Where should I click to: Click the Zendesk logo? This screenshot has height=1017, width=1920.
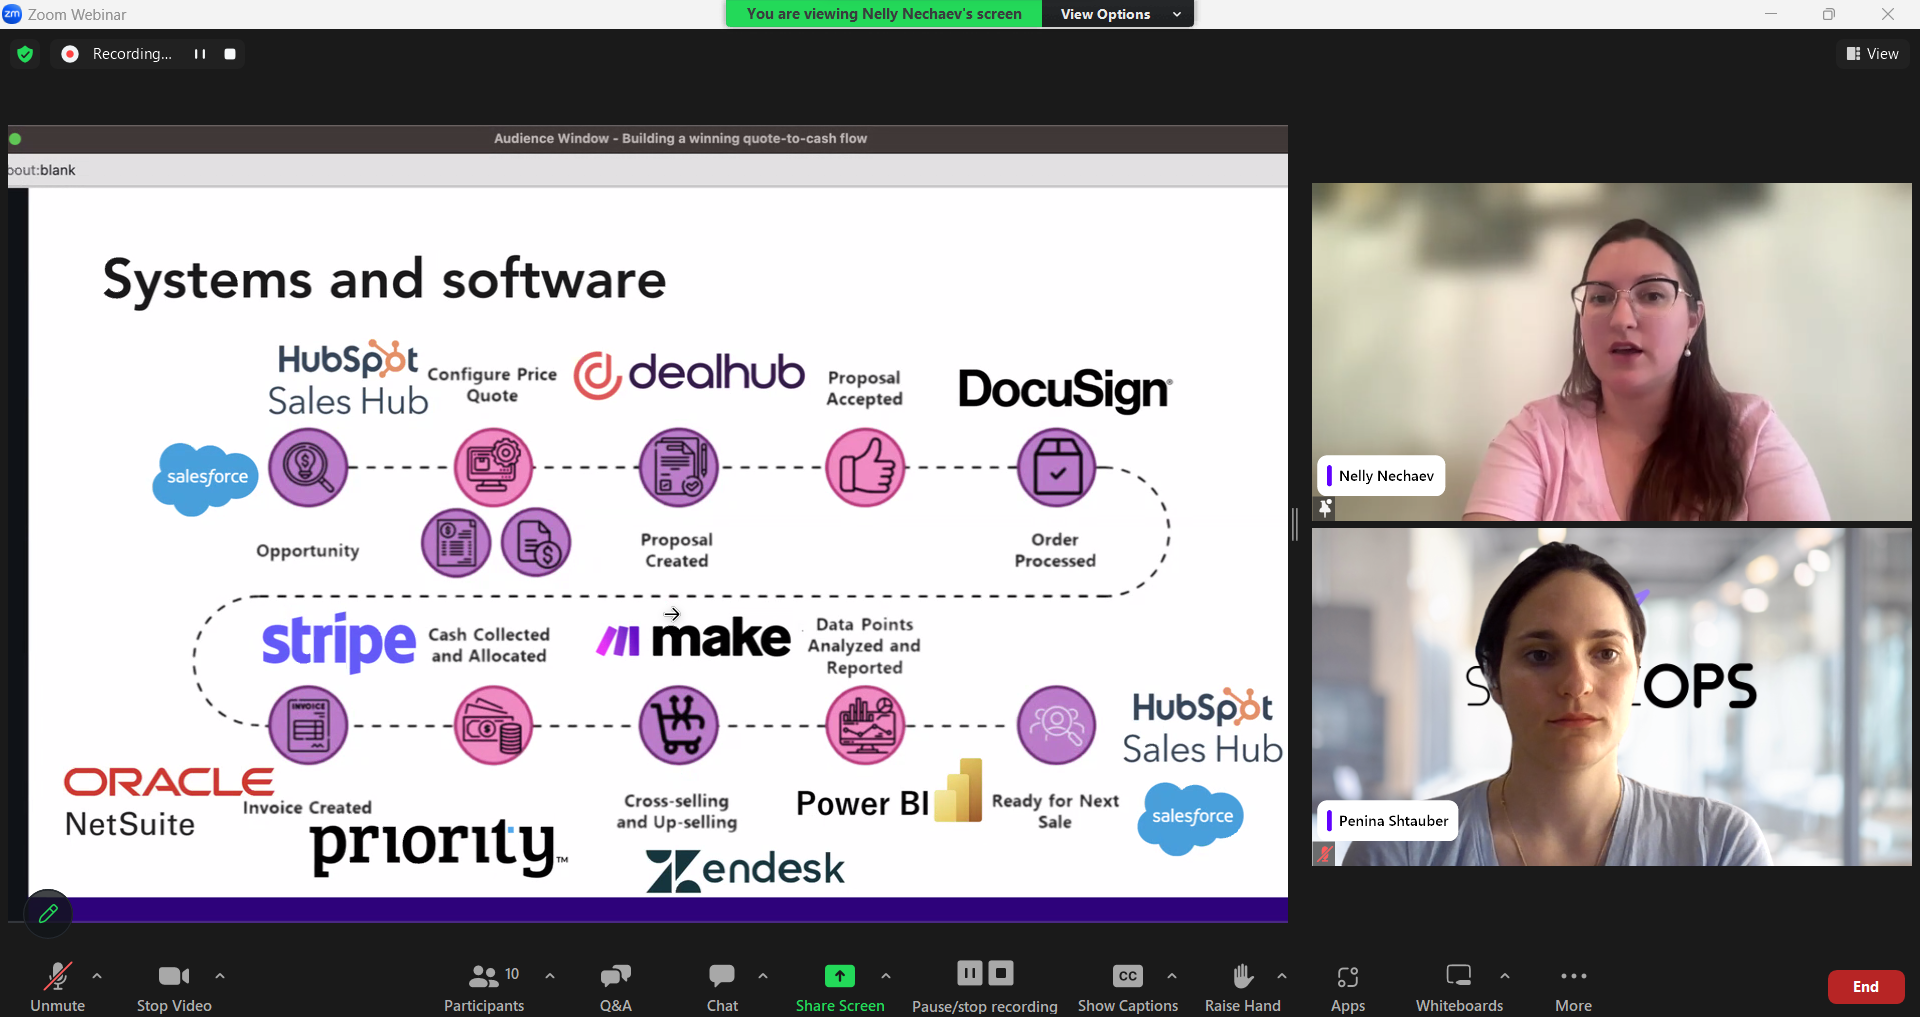[745, 869]
